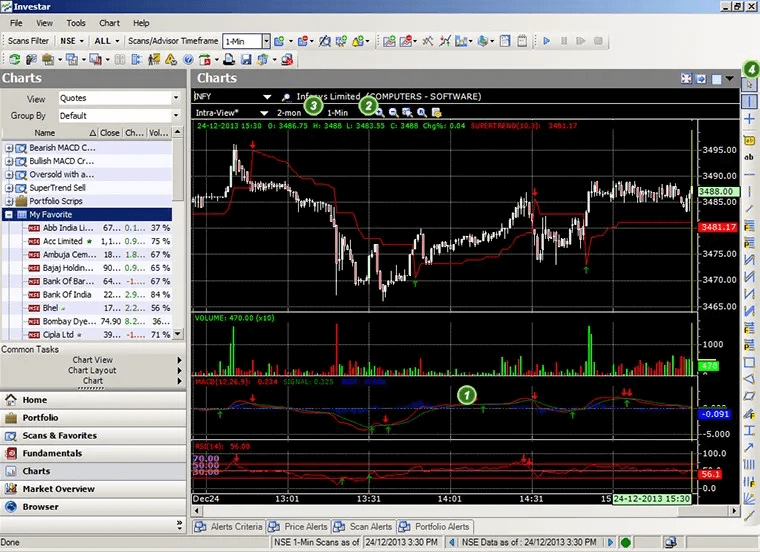The width and height of the screenshot is (760, 552).
Task: Open the Scans & Favorites section
Action: click(x=93, y=436)
